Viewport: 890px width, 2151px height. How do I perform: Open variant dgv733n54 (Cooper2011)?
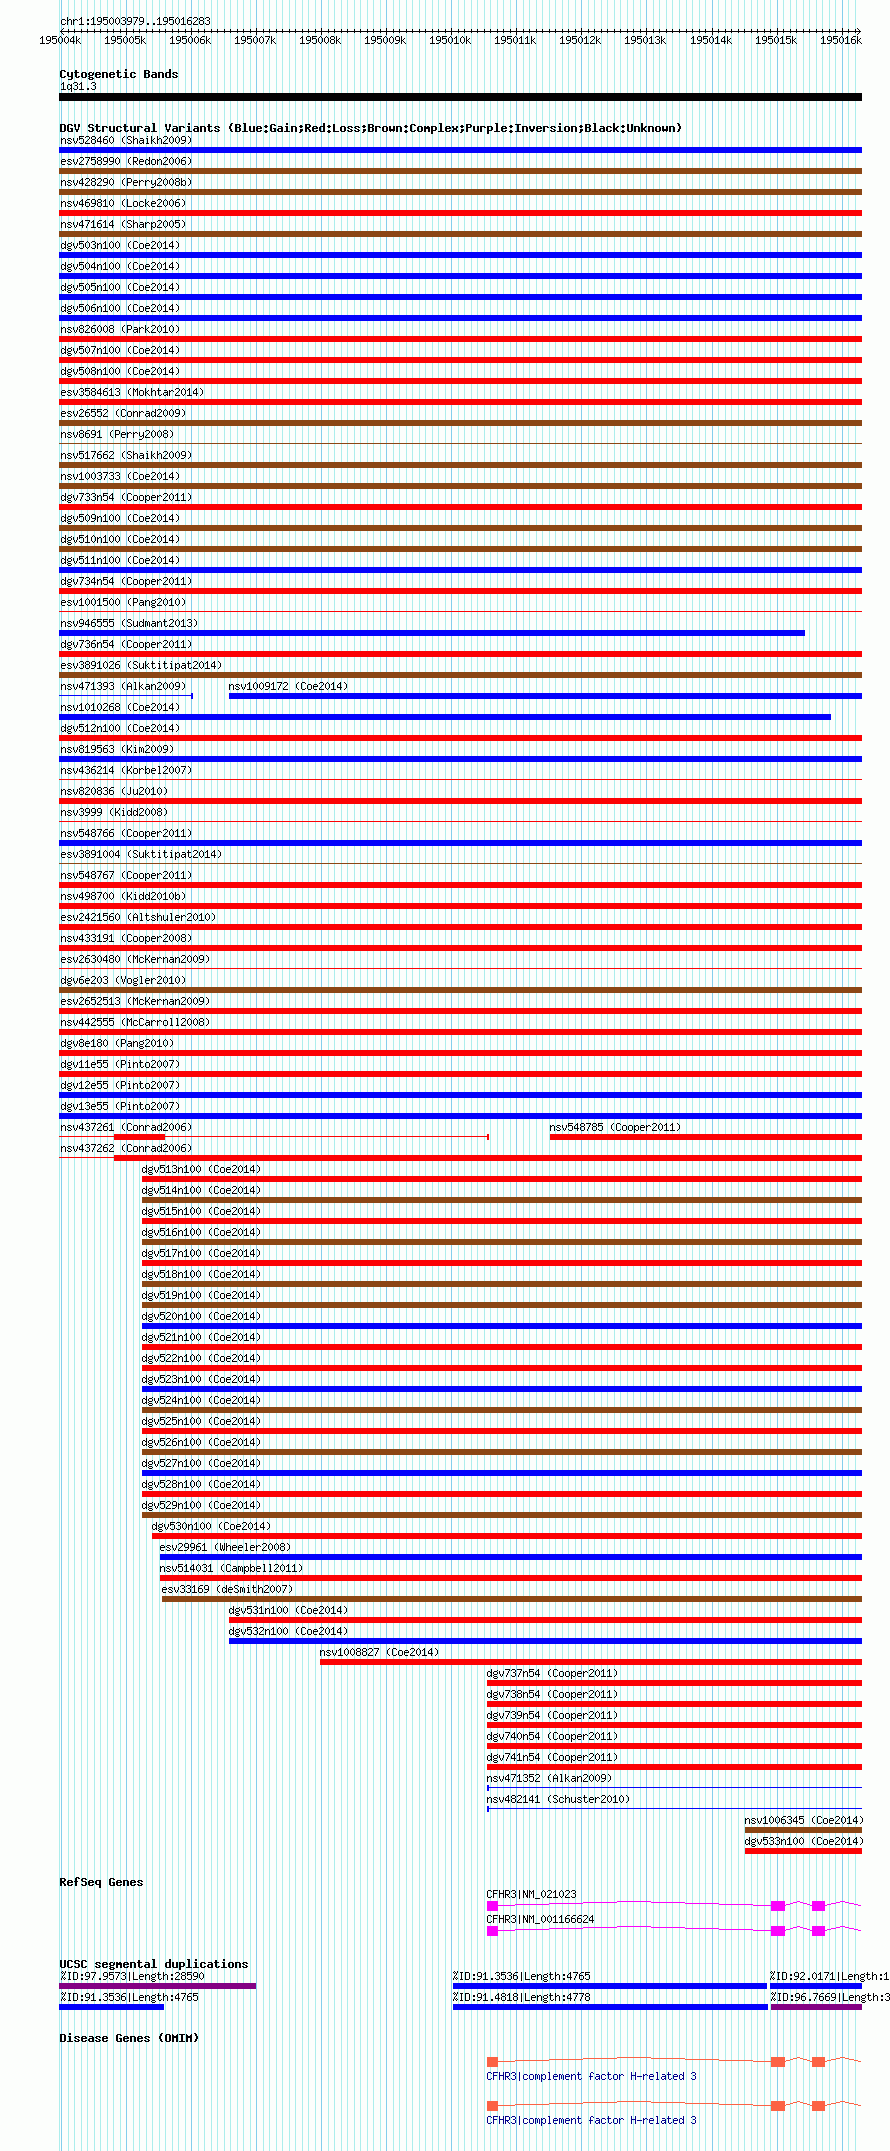125,497
